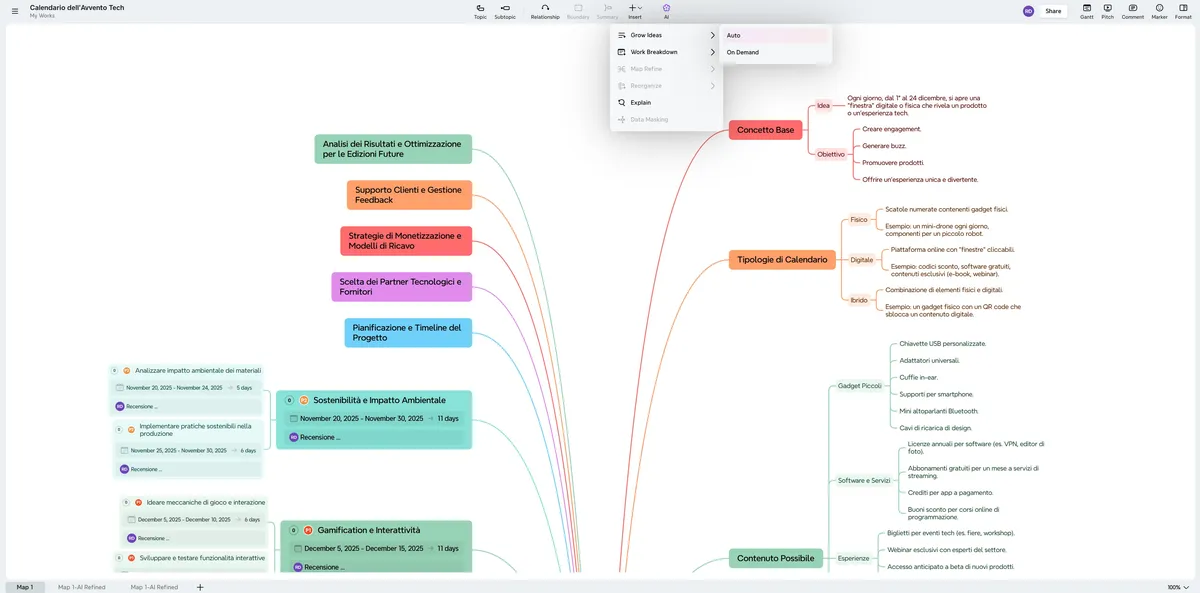Add a new Topic from toolbar
This screenshot has width=1200, height=593.
(480, 11)
